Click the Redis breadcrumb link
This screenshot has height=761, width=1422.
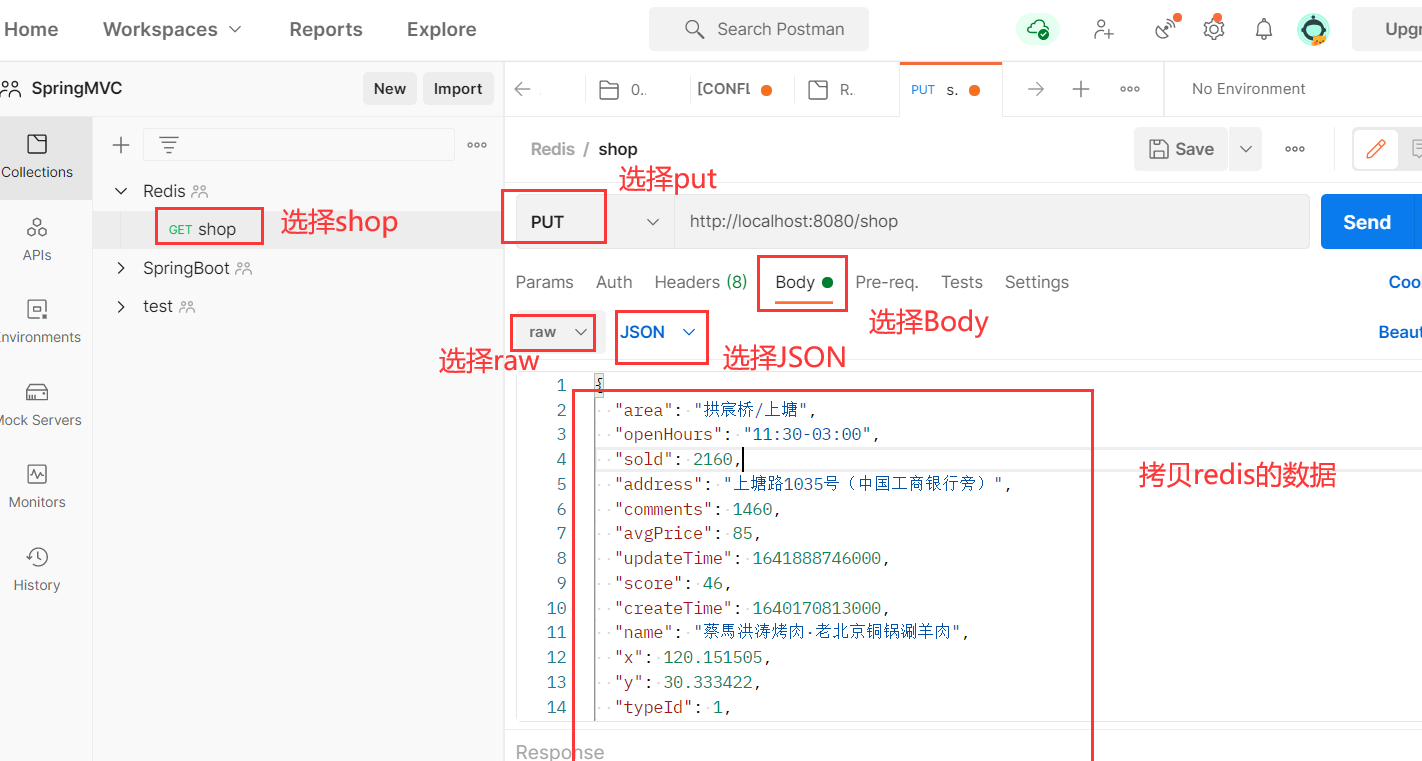pos(553,149)
